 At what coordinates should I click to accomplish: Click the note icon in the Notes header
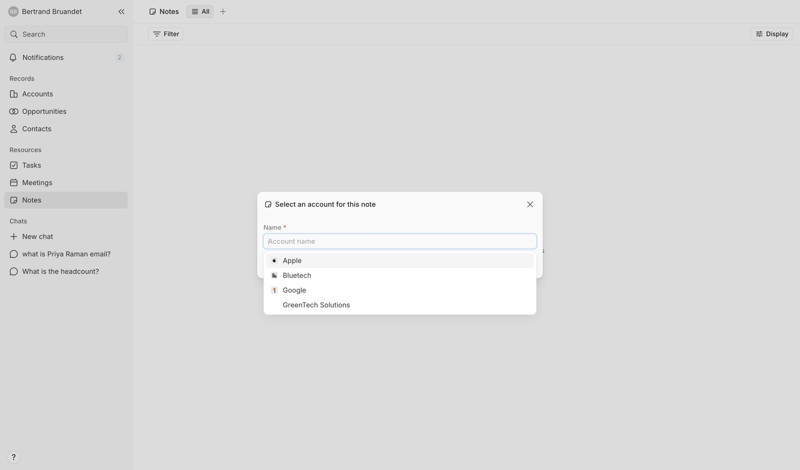point(153,12)
